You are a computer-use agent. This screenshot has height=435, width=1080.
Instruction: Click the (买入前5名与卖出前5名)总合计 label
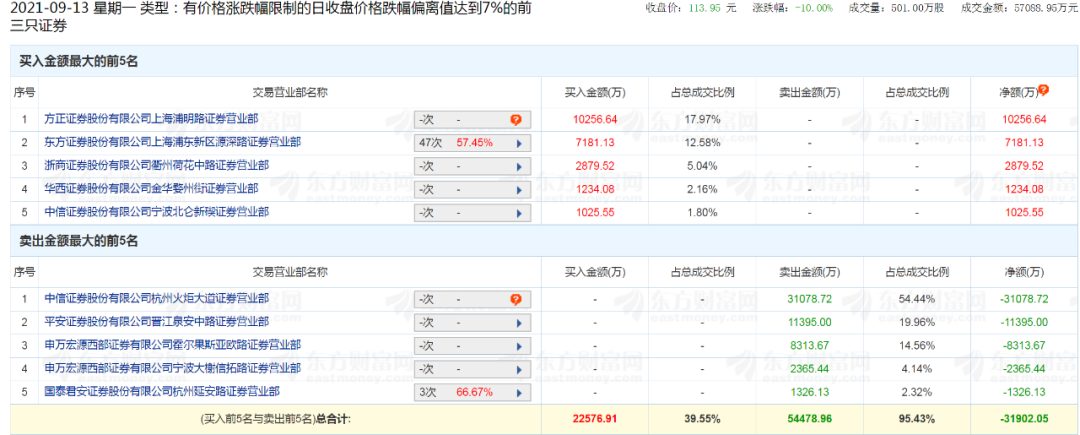[275, 418]
